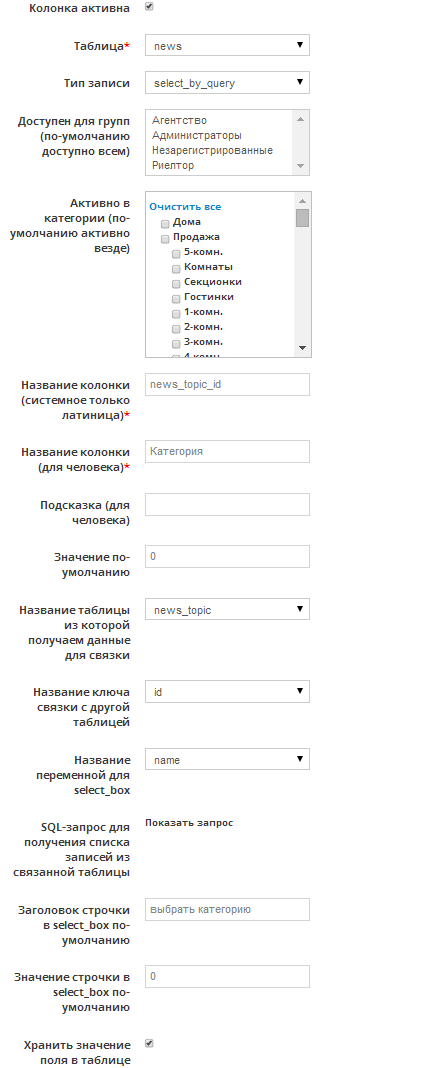The height and width of the screenshot is (1068, 440).
Task: Click the 'Очистить все' link
Action: [x=185, y=207]
